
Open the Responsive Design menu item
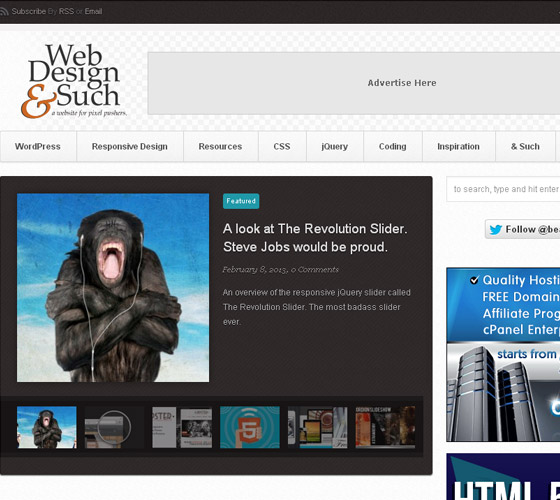(x=130, y=146)
